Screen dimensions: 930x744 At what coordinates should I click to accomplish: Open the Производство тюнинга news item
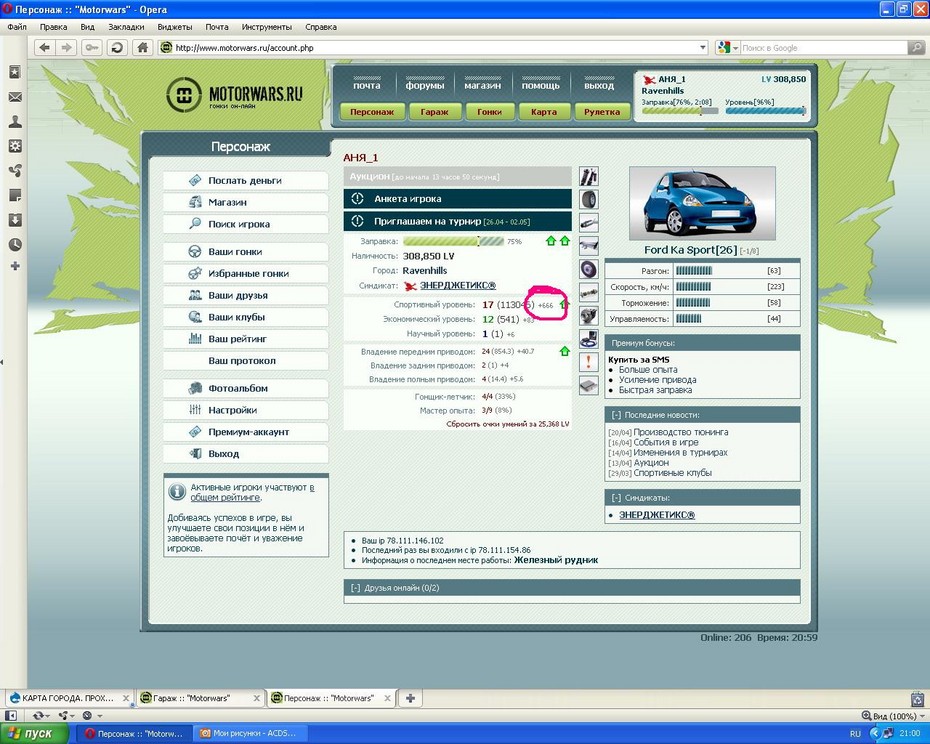pos(681,432)
